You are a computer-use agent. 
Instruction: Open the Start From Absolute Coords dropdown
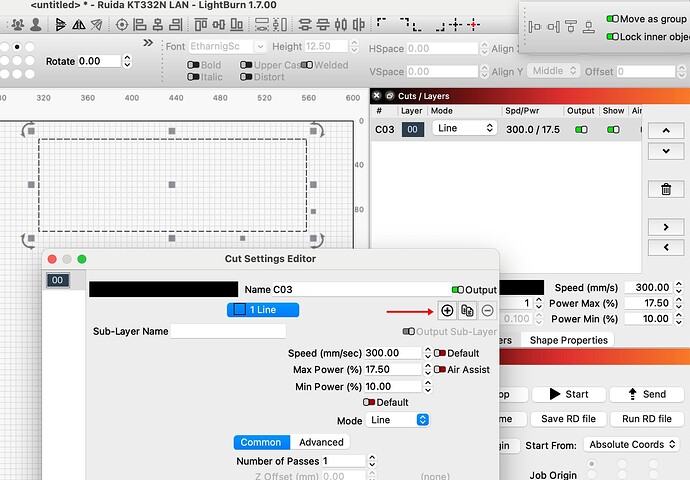[x=632, y=444]
